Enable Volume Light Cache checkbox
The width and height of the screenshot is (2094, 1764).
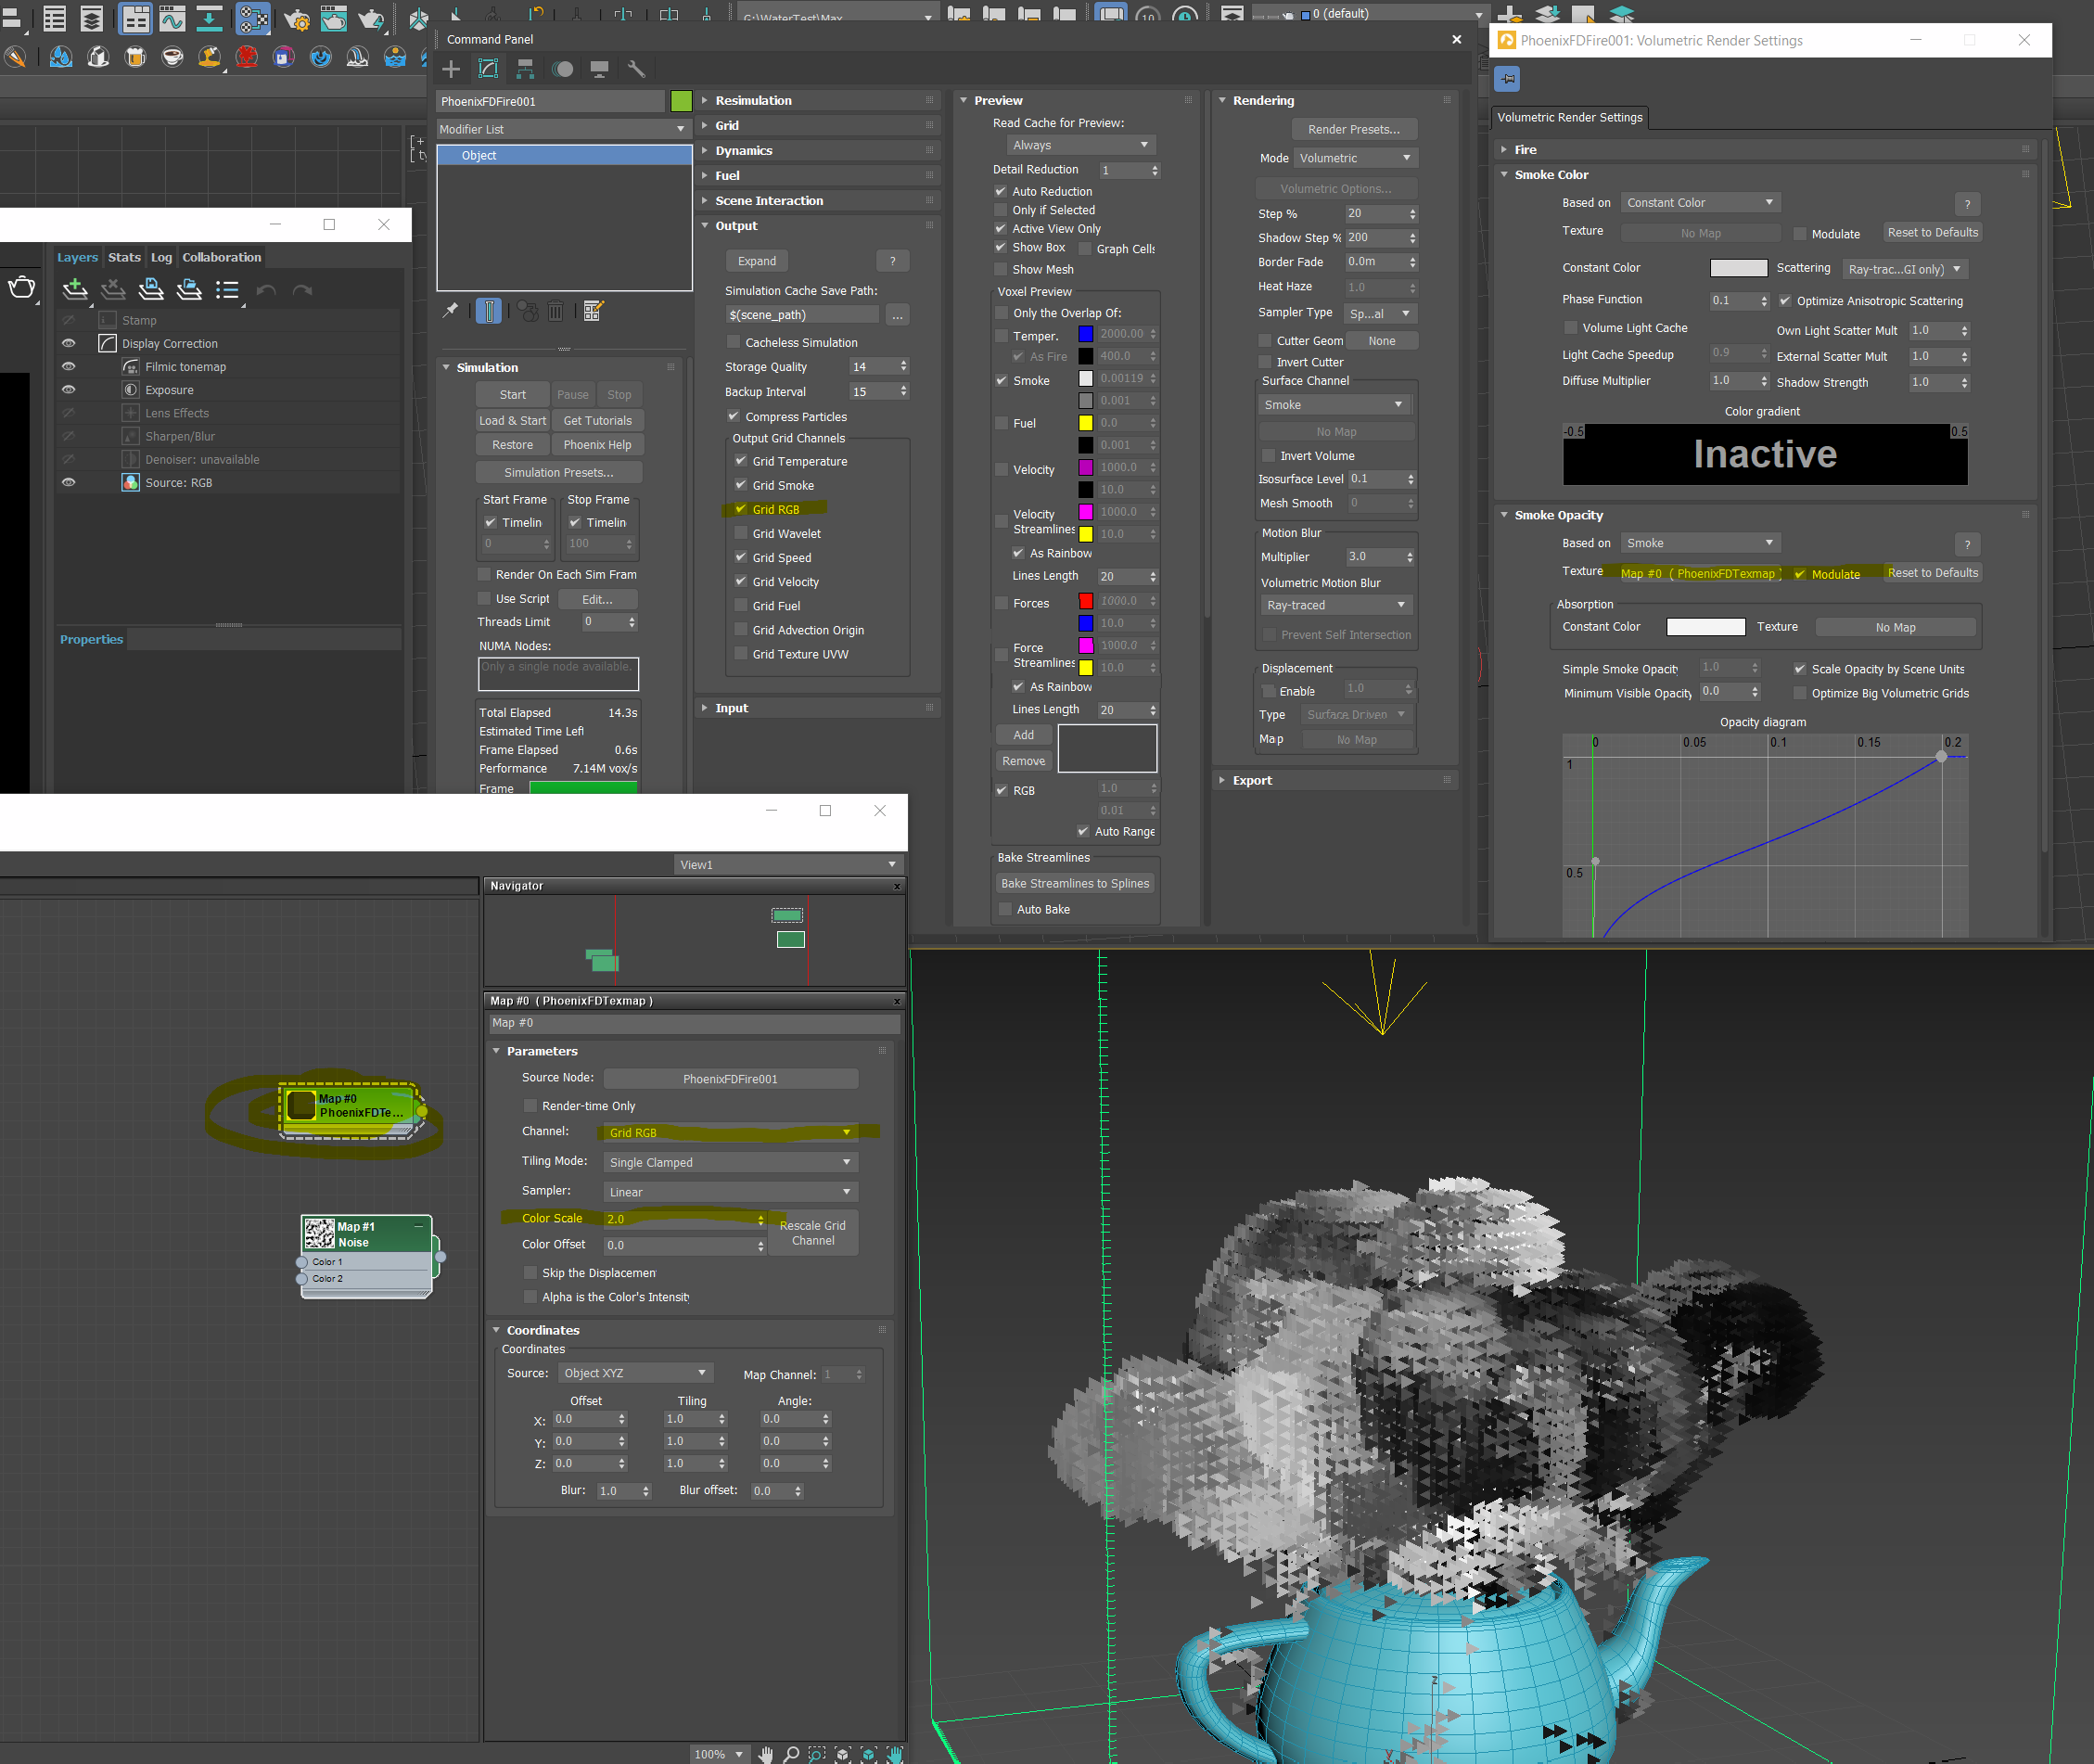coord(1571,328)
